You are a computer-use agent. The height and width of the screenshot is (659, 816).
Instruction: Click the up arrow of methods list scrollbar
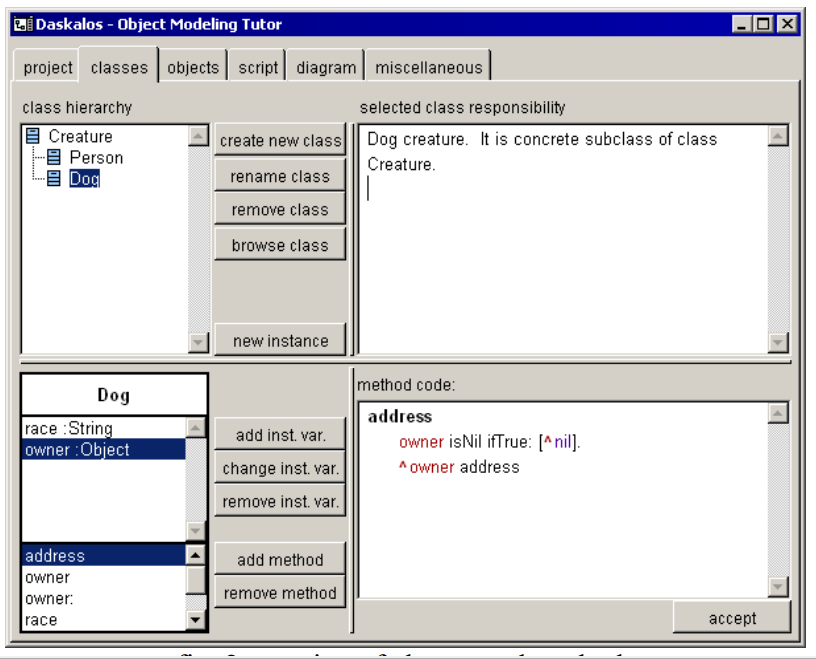pyautogui.click(x=196, y=555)
